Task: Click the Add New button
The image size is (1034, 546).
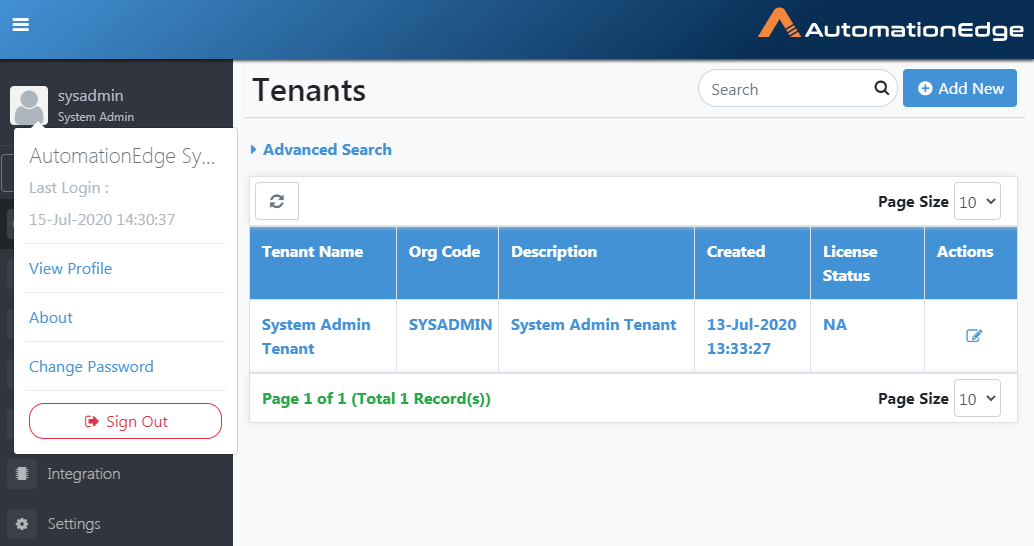Action: [959, 88]
